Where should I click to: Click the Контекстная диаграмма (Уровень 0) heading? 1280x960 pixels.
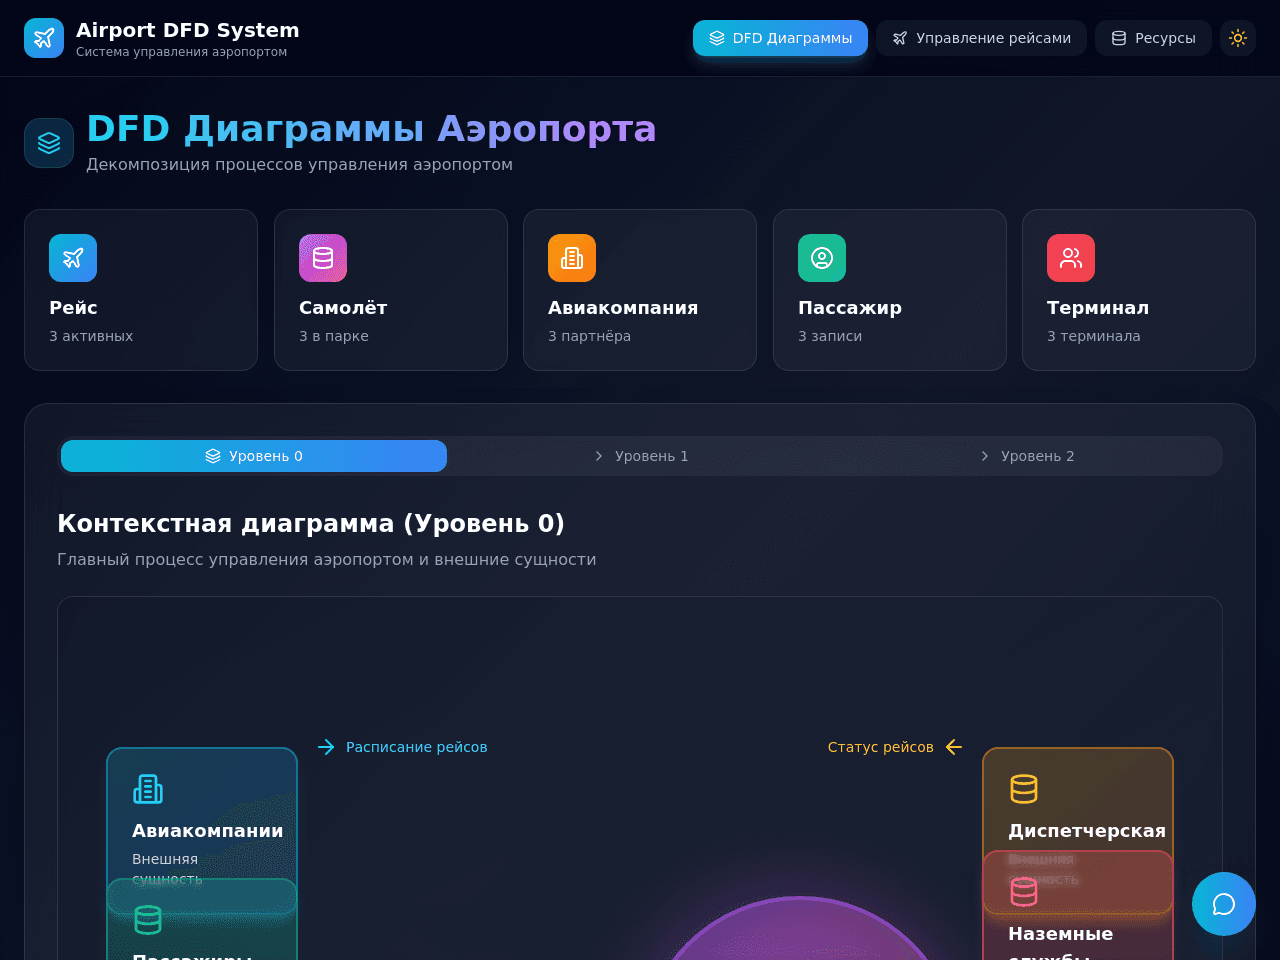(x=311, y=524)
